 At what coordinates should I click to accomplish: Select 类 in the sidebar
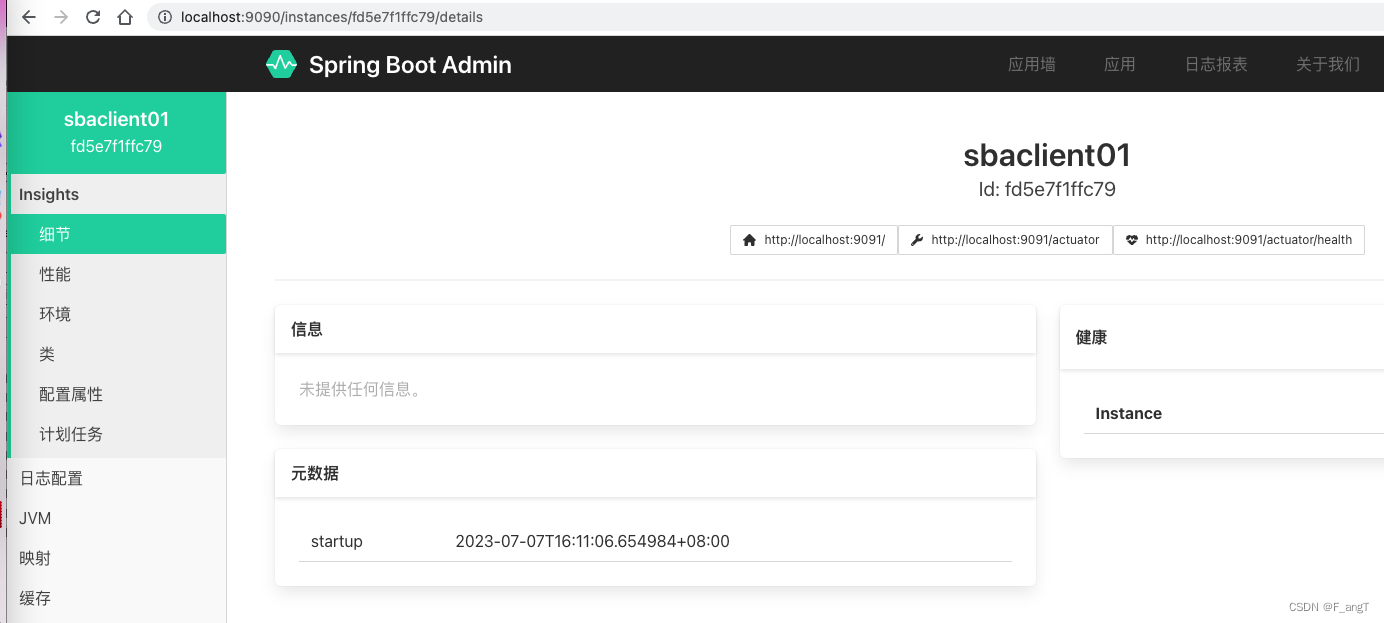point(117,354)
